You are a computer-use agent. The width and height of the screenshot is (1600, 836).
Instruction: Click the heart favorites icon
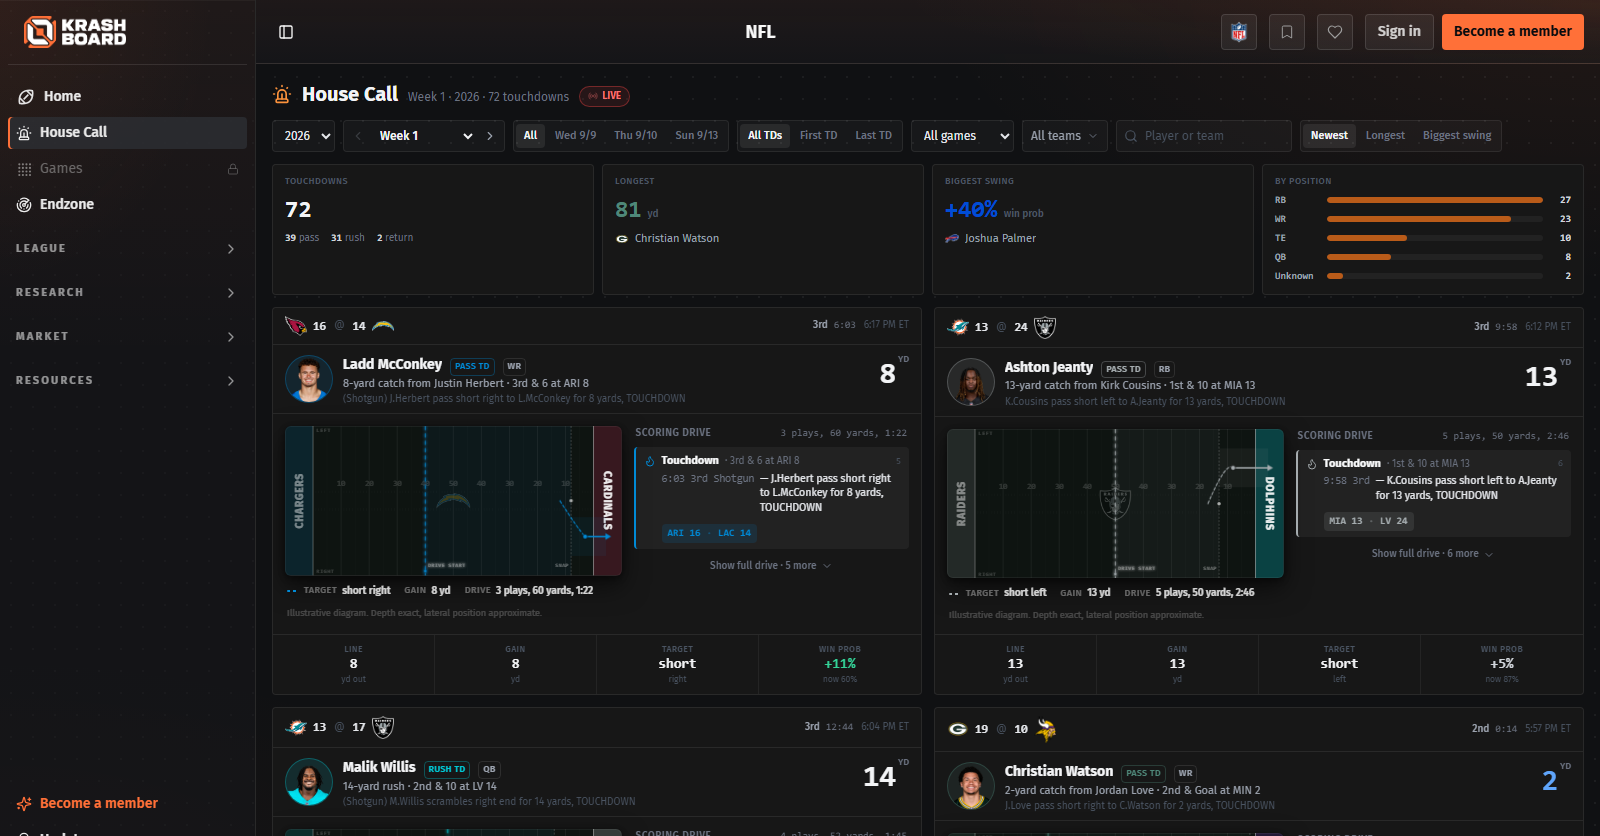pyautogui.click(x=1335, y=32)
